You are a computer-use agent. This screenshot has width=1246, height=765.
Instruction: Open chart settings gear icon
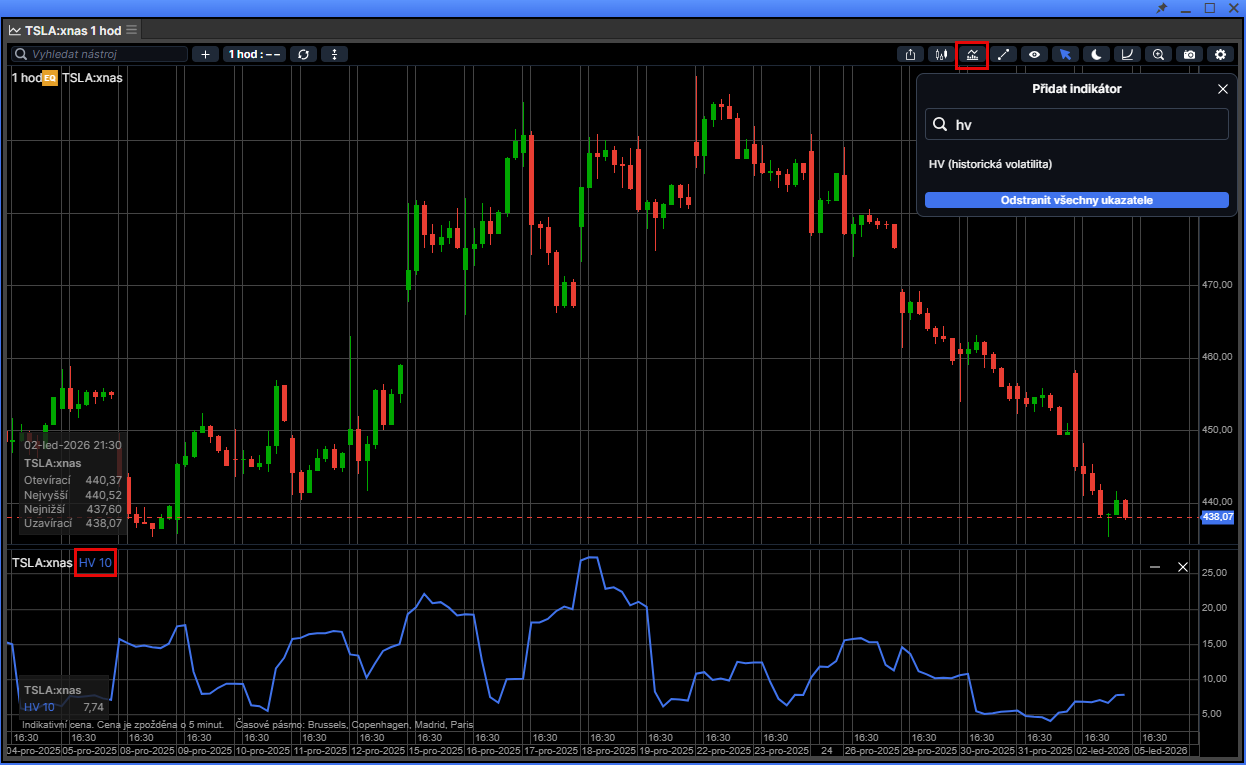pos(1220,54)
